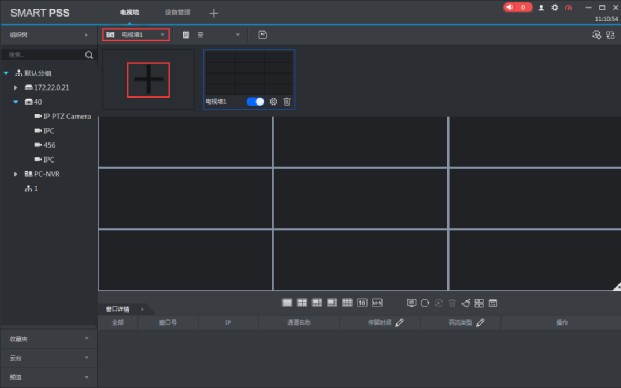Click the red gauge status icon

point(568,8)
